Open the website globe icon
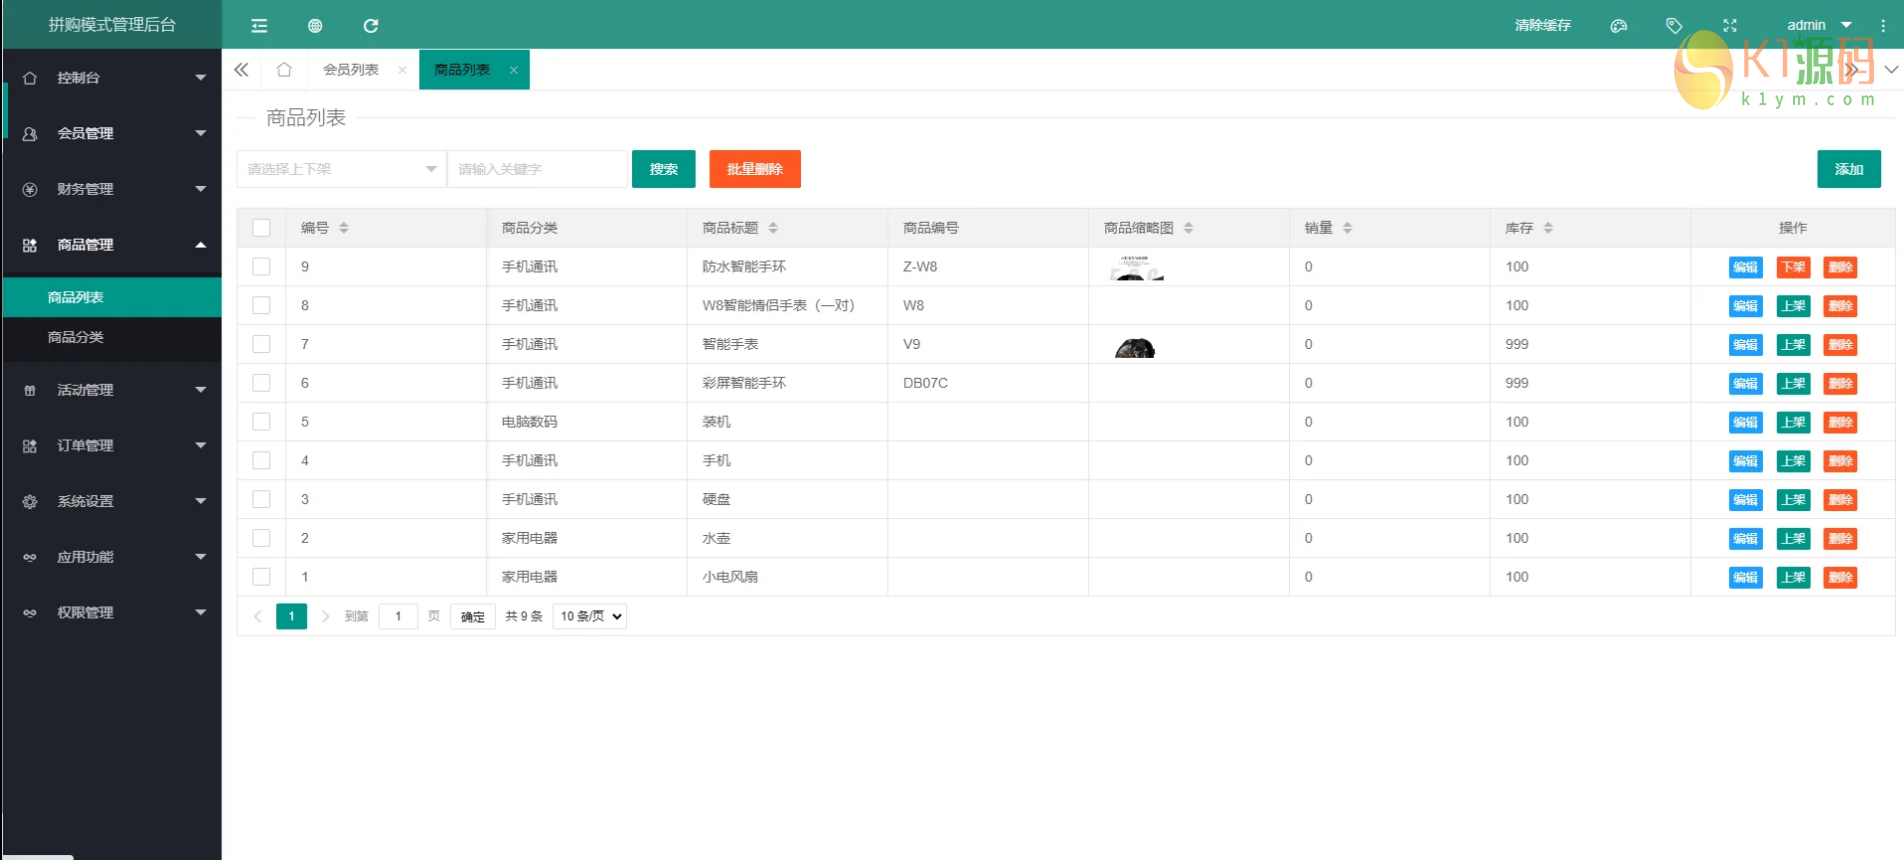The width and height of the screenshot is (1904, 860). (x=315, y=26)
